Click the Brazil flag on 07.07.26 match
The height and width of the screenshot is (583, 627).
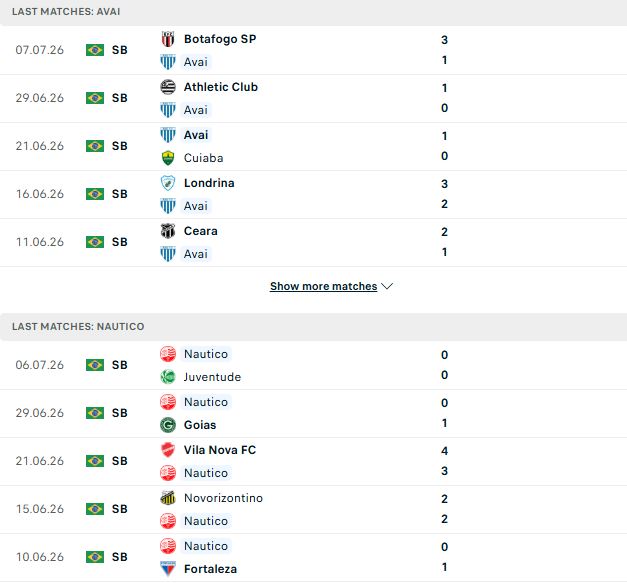click(95, 50)
